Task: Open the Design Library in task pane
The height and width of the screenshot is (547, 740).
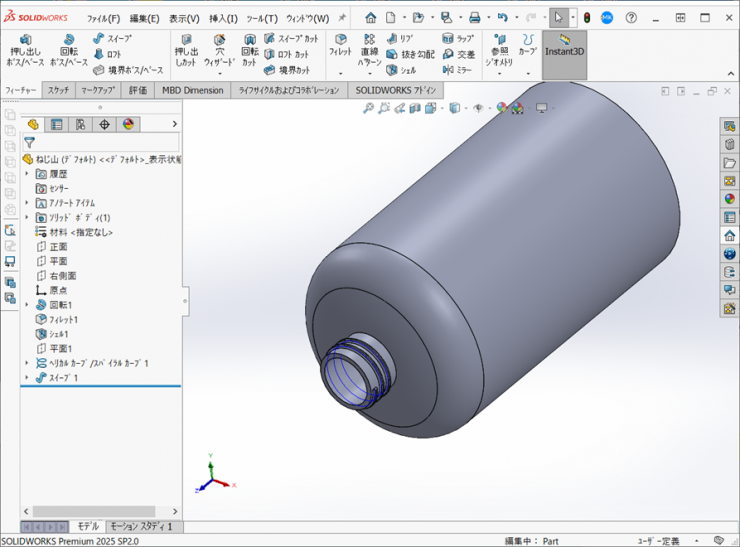Action: (730, 145)
